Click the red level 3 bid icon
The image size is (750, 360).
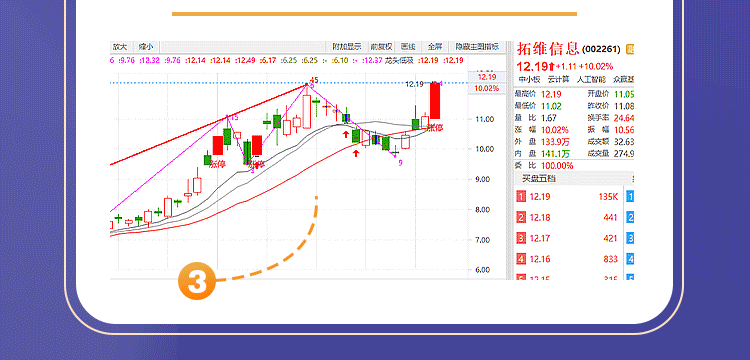click(521, 238)
